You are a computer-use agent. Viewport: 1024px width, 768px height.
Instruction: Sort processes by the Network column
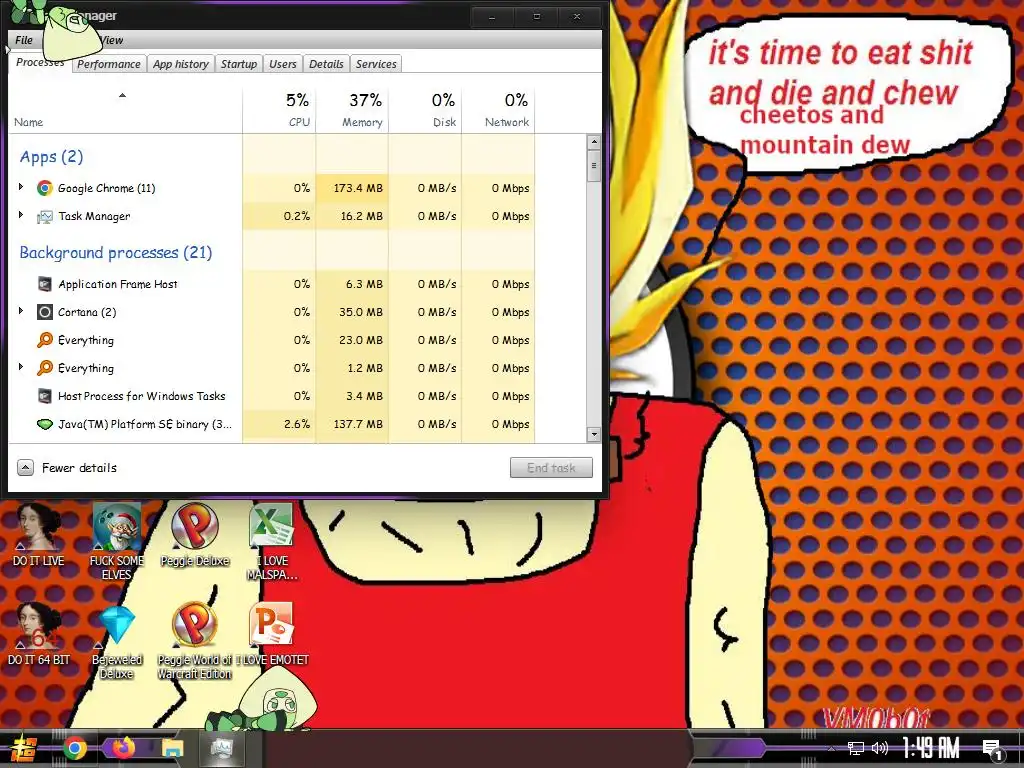click(498, 110)
